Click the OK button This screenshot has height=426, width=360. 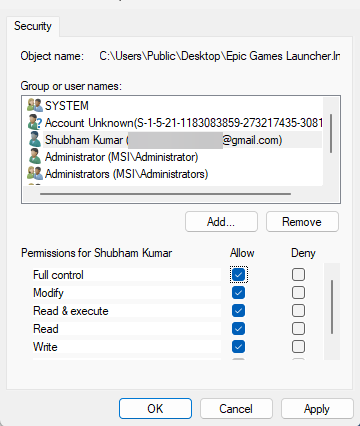coord(155,408)
